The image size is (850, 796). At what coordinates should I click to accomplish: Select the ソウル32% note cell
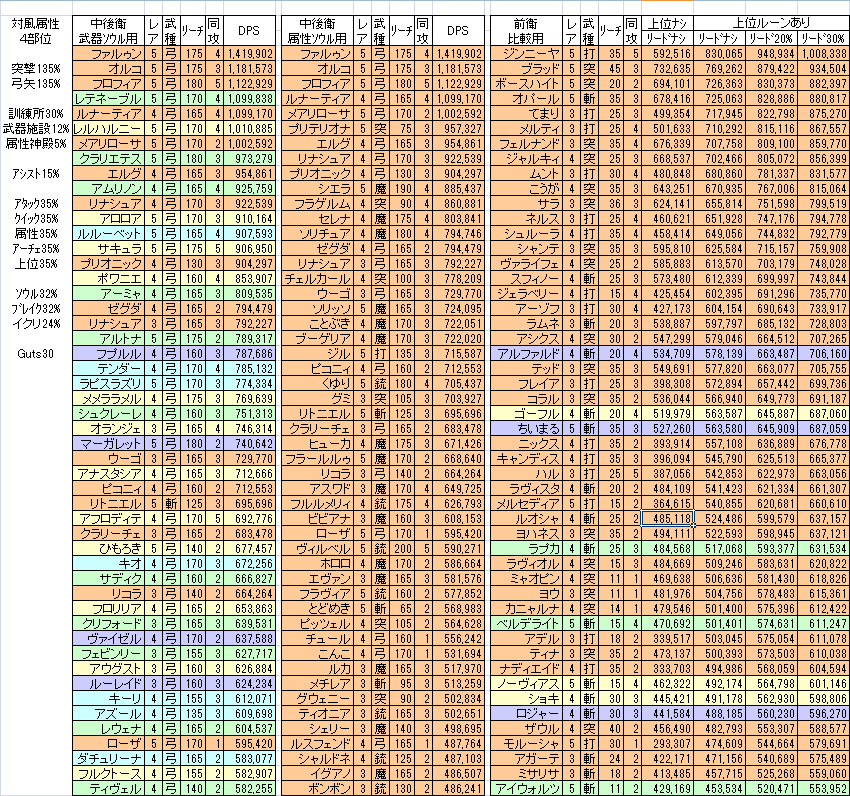[x=36, y=294]
